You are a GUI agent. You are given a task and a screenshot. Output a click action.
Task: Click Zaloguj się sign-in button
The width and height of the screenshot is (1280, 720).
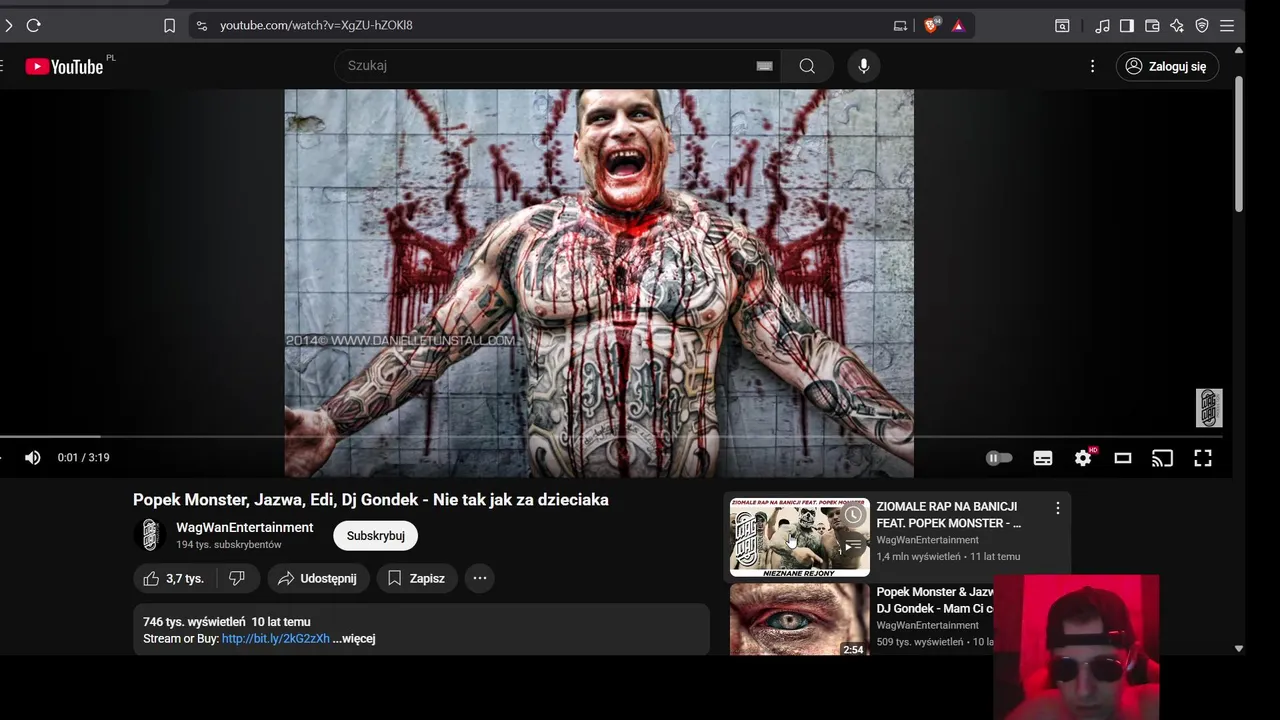[x=1167, y=66]
